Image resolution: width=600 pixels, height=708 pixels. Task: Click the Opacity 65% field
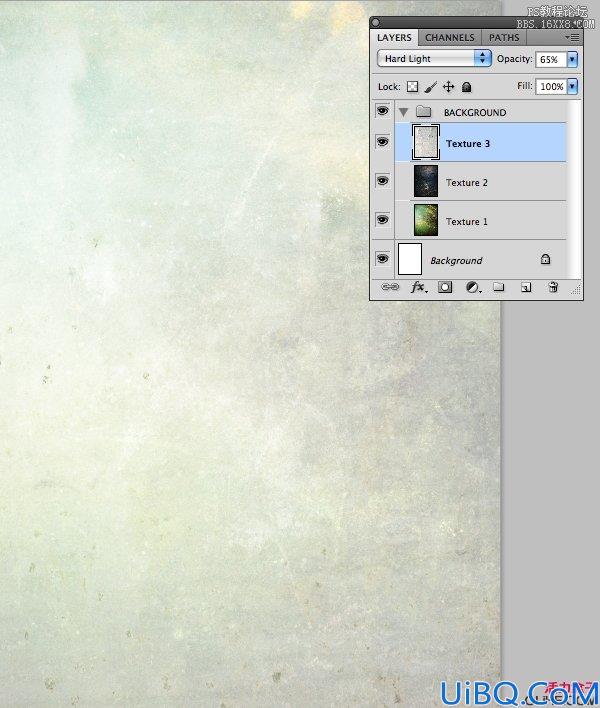(x=551, y=59)
